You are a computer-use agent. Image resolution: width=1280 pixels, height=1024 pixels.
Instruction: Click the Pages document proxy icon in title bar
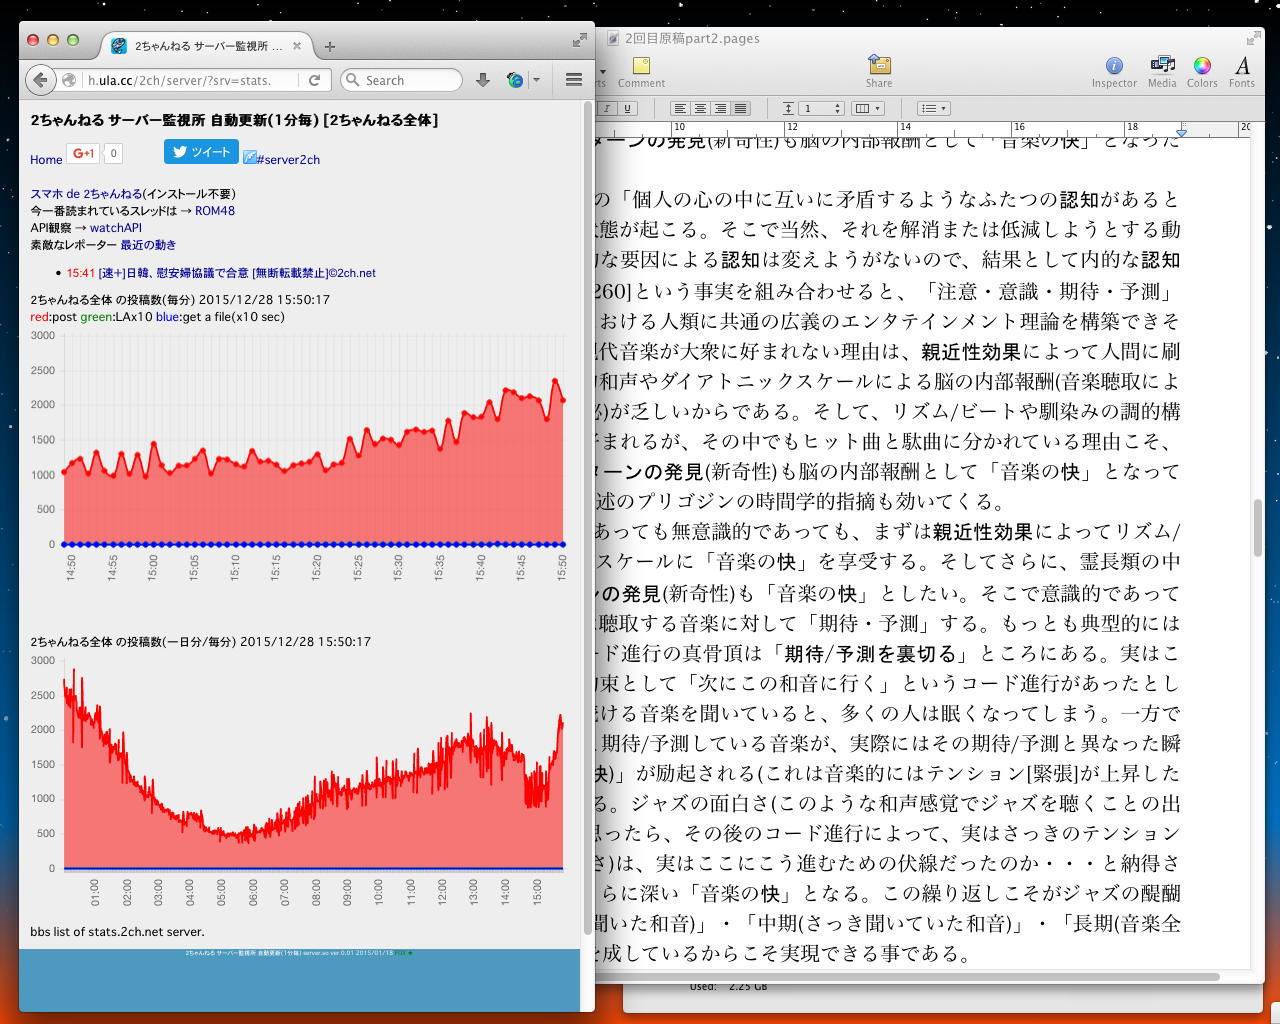pyautogui.click(x=614, y=39)
